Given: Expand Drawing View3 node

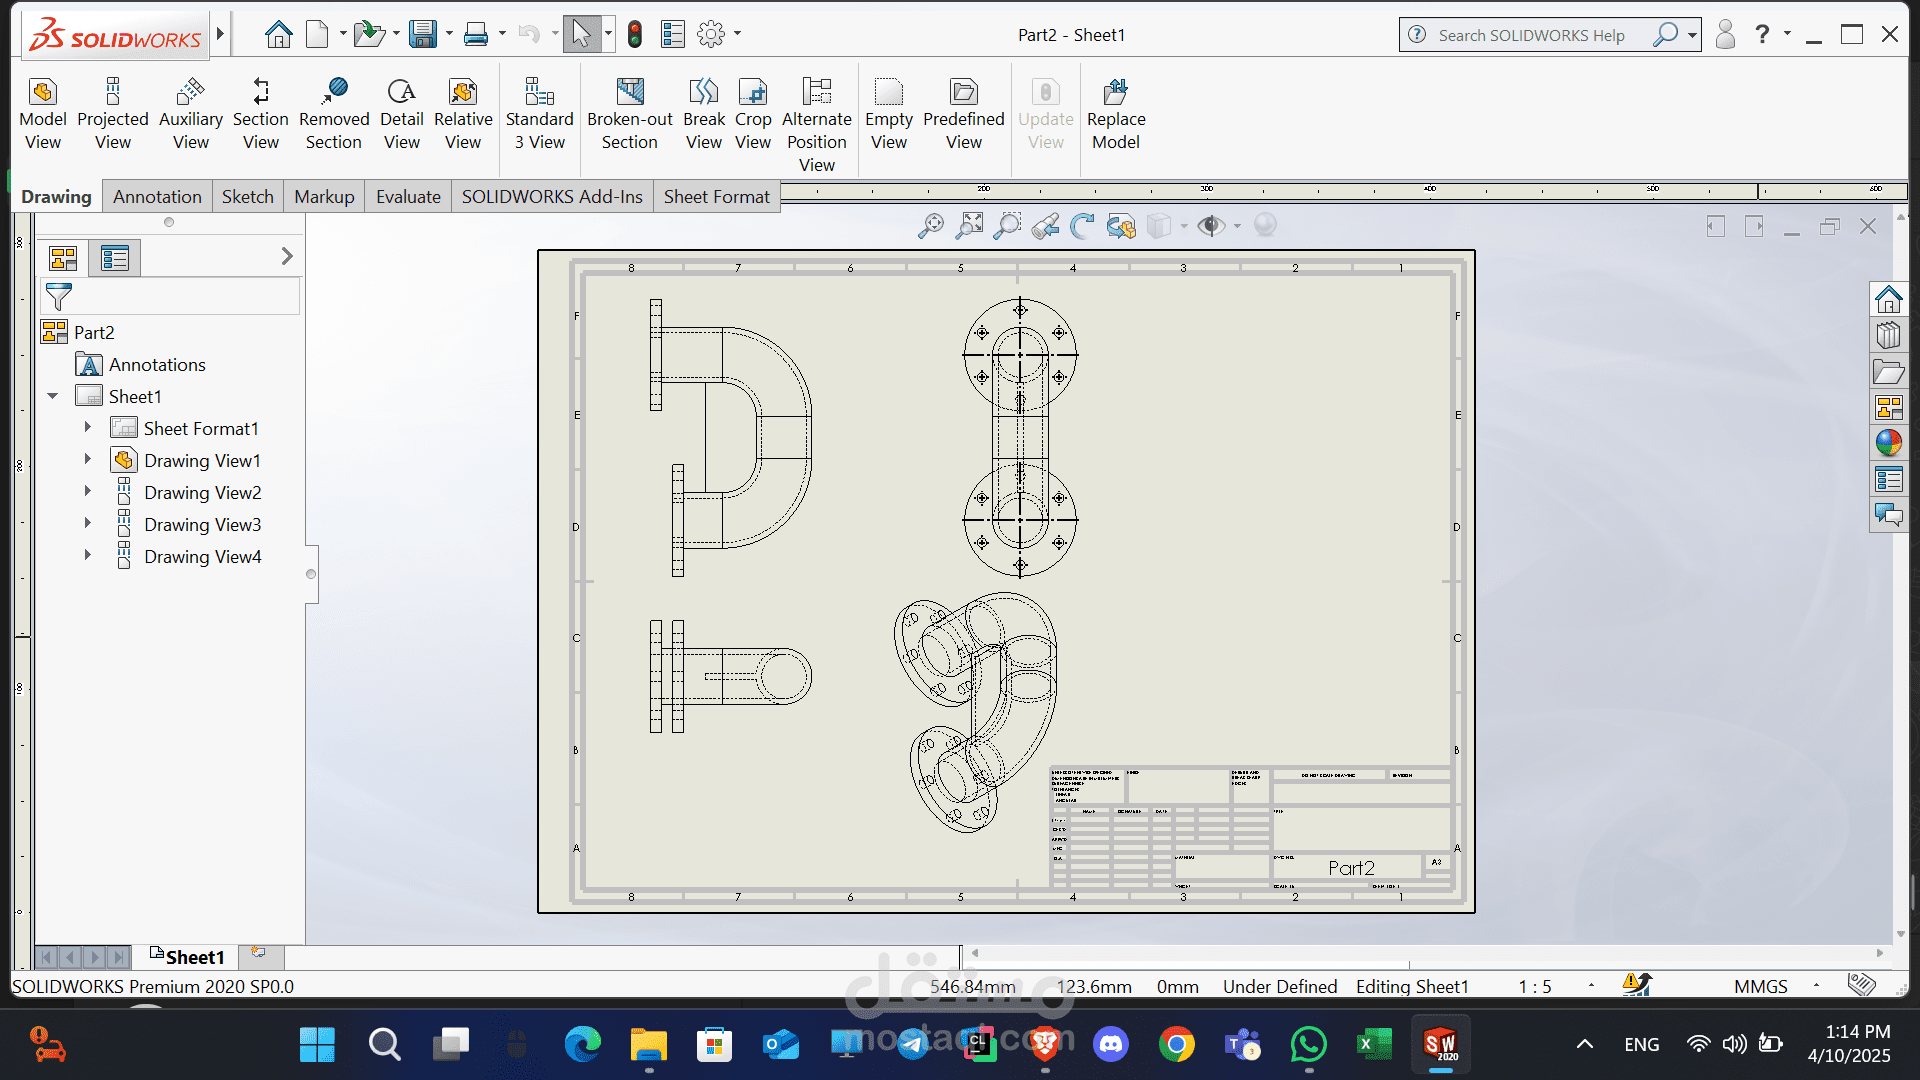Looking at the screenshot, I should coord(87,523).
